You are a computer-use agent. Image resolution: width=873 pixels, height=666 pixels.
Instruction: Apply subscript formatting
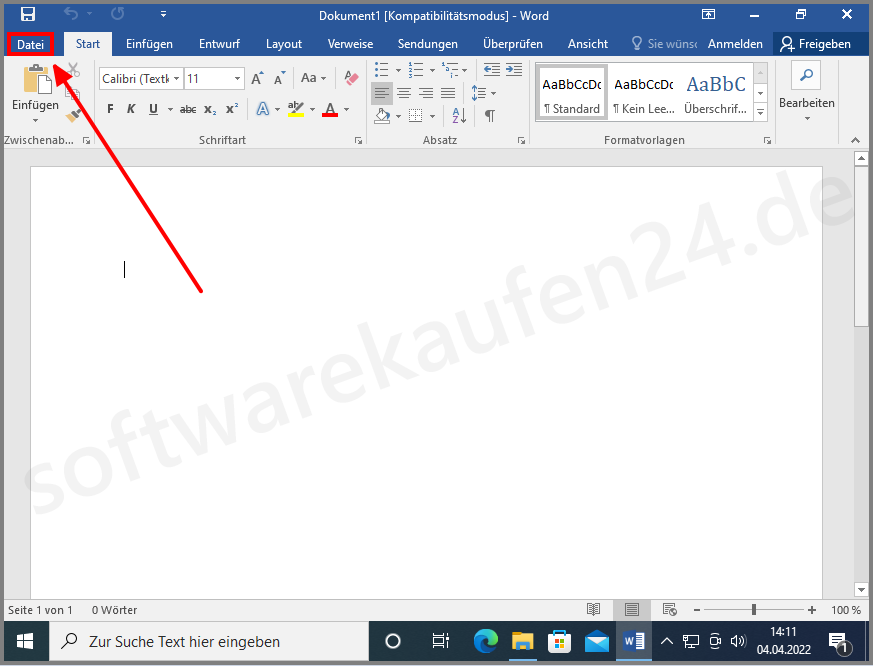click(x=209, y=109)
